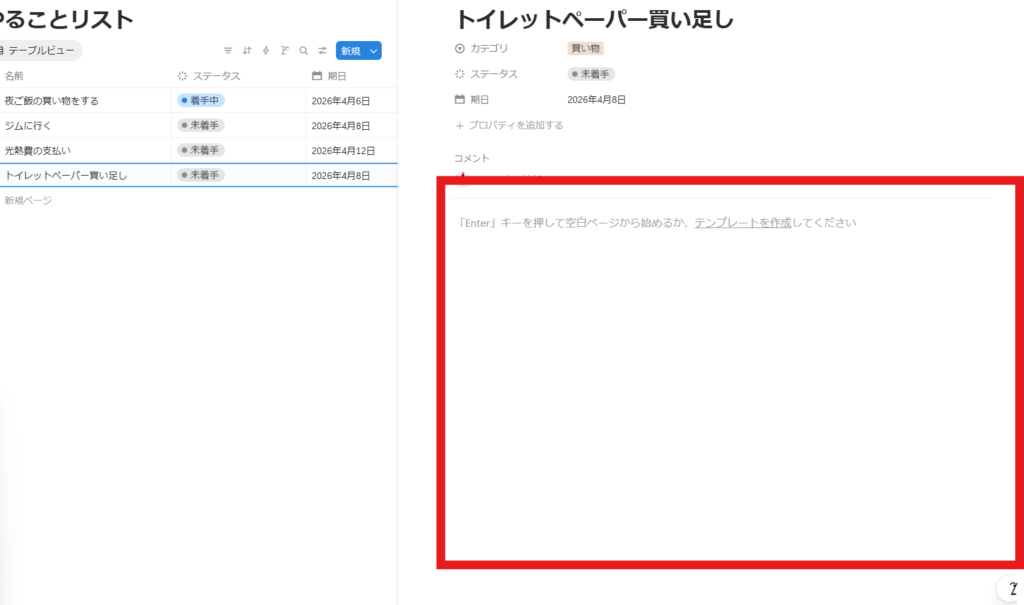Add a property with プロパティを追加する
1024x605 pixels.
coord(509,126)
